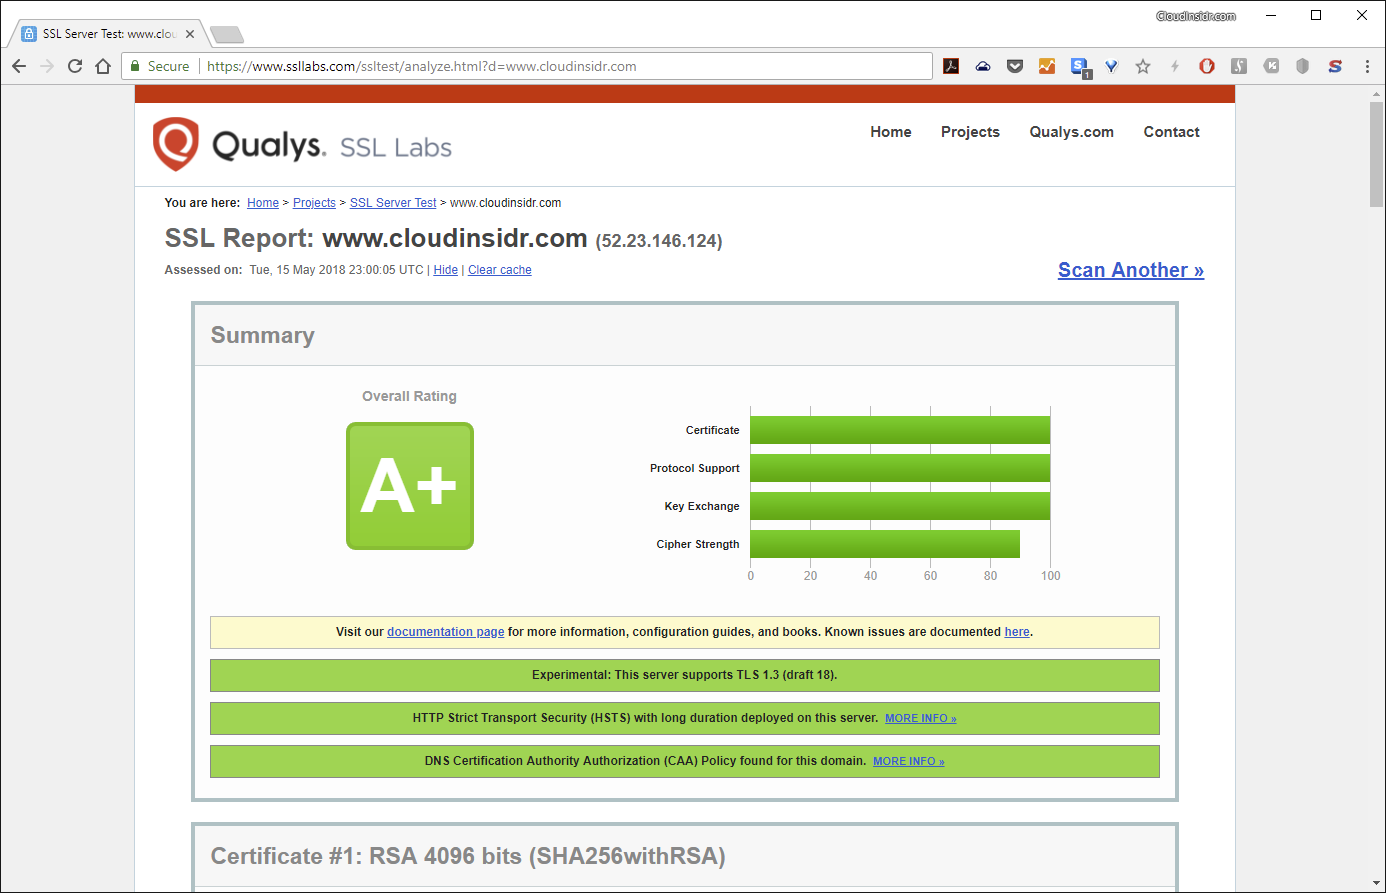The image size is (1386, 893).
Task: Open the Chrome three-dot menu
Action: 1367,66
